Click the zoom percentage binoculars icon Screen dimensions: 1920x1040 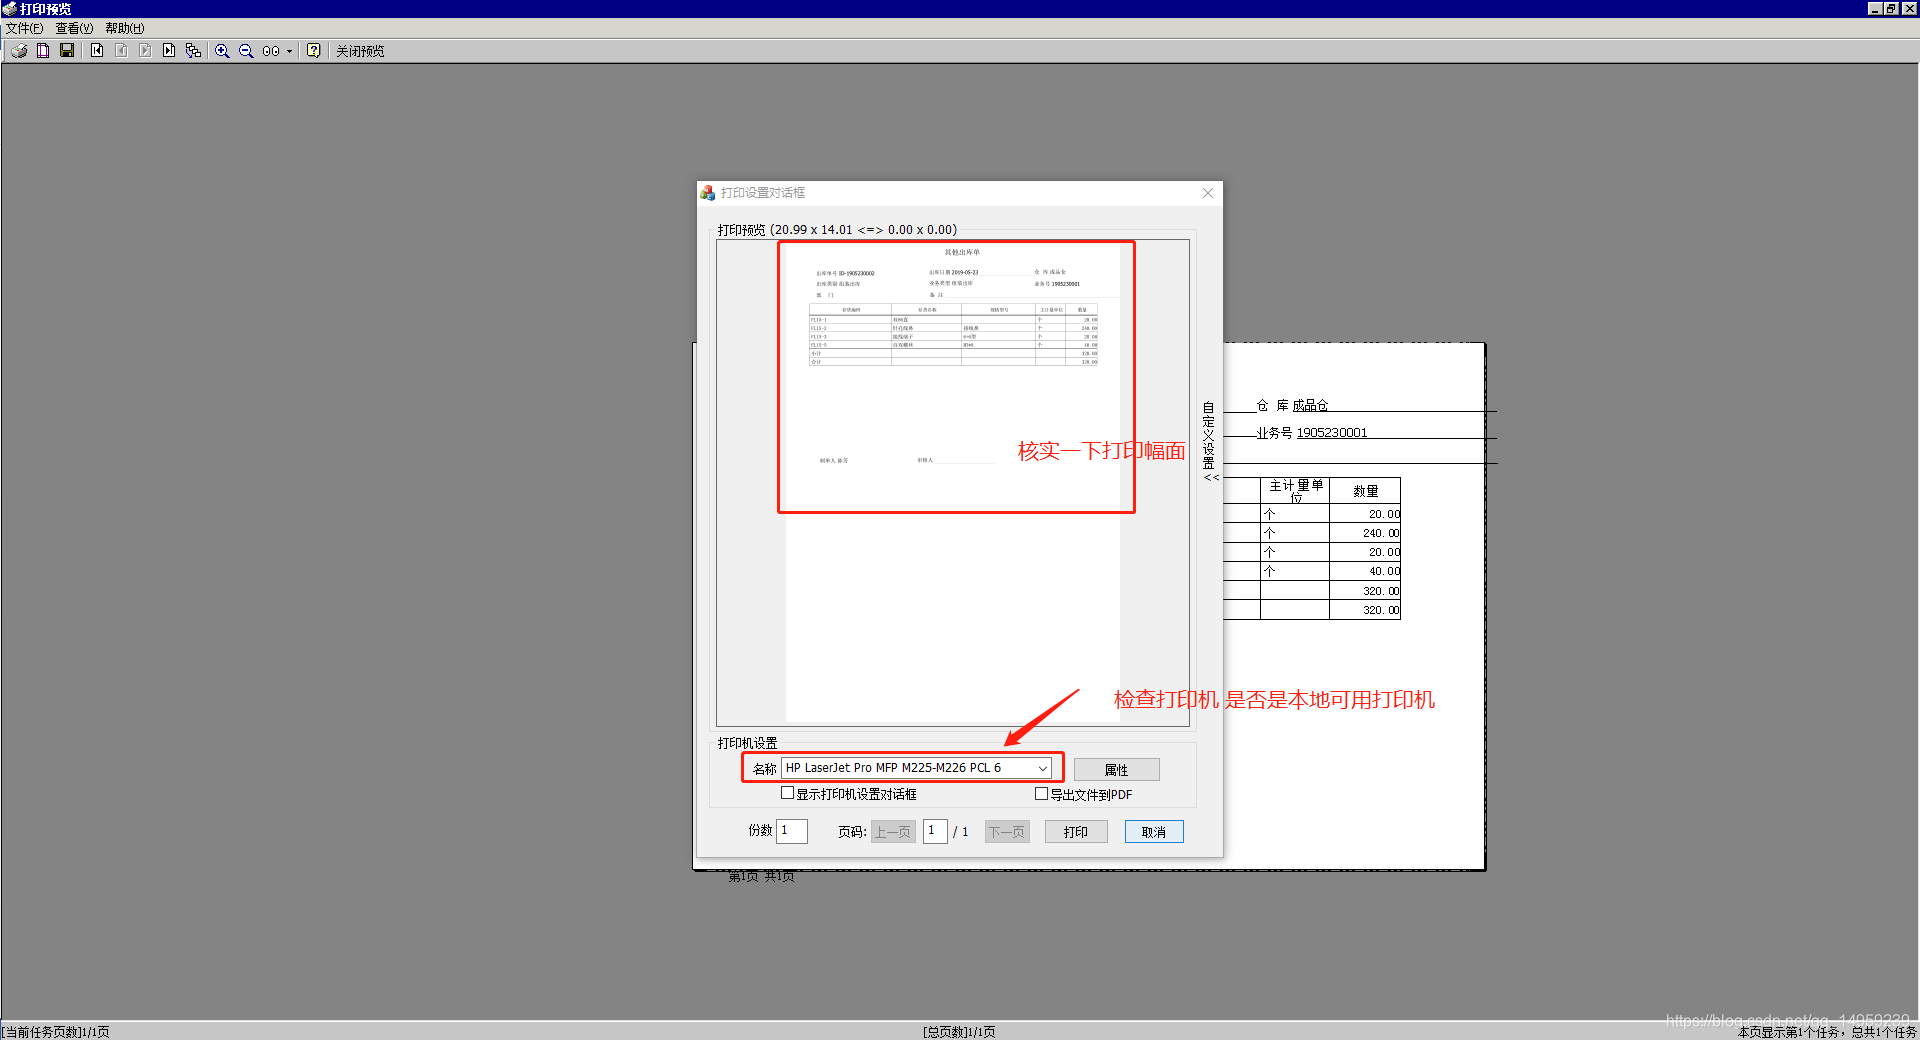pos(271,51)
